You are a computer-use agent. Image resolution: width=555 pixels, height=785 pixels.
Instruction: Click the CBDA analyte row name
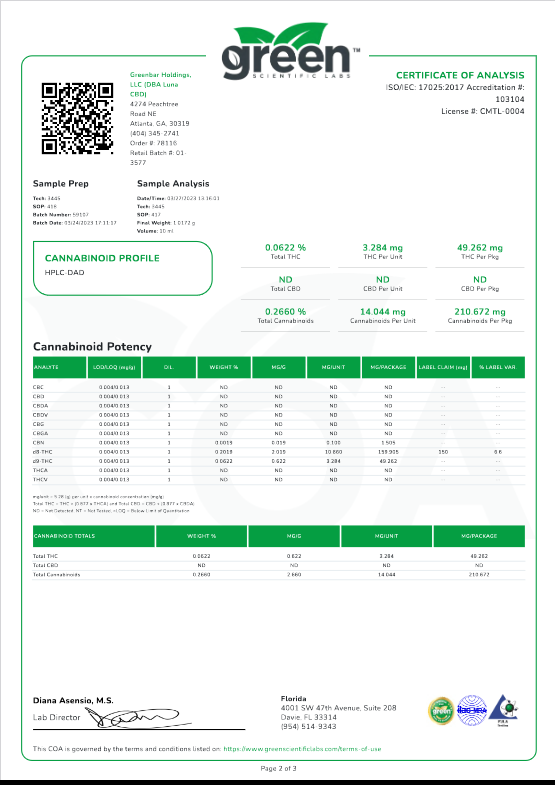tap(41, 406)
